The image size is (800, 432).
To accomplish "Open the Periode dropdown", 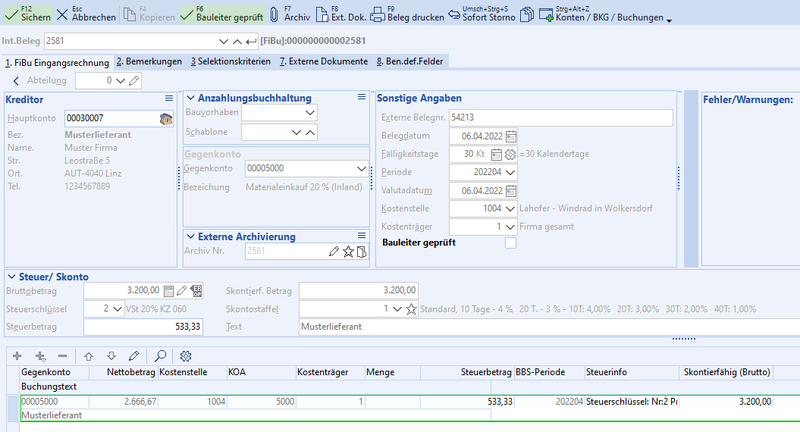I will pyautogui.click(x=511, y=172).
